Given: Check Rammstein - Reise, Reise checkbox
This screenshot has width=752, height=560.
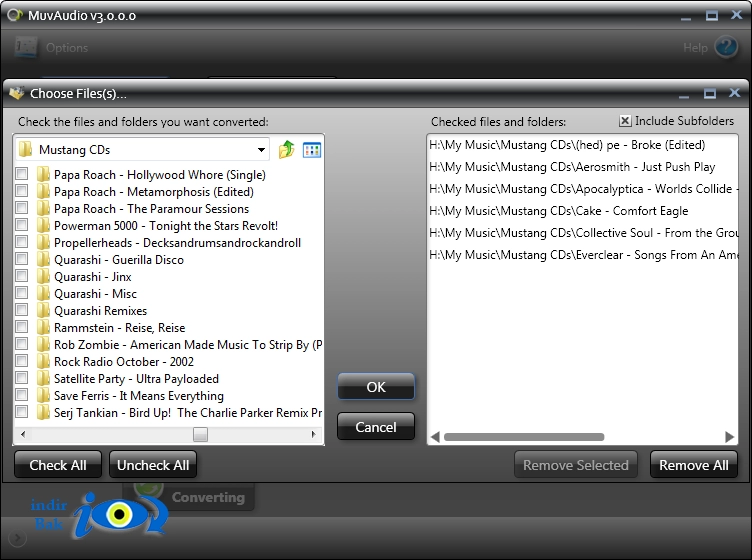Looking at the screenshot, I should click(22, 327).
